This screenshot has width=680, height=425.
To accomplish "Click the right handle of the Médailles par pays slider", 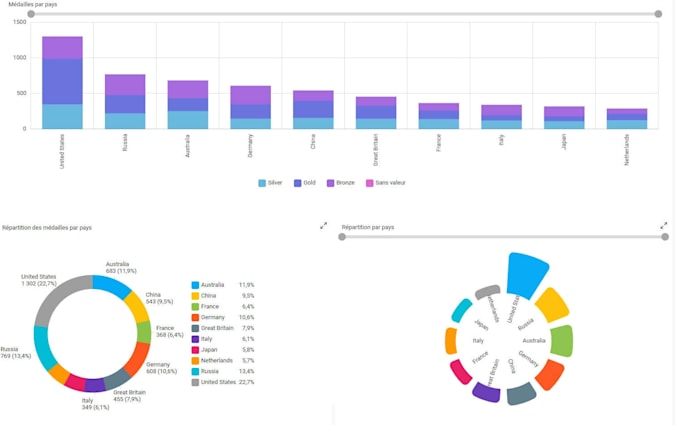I will (658, 14).
